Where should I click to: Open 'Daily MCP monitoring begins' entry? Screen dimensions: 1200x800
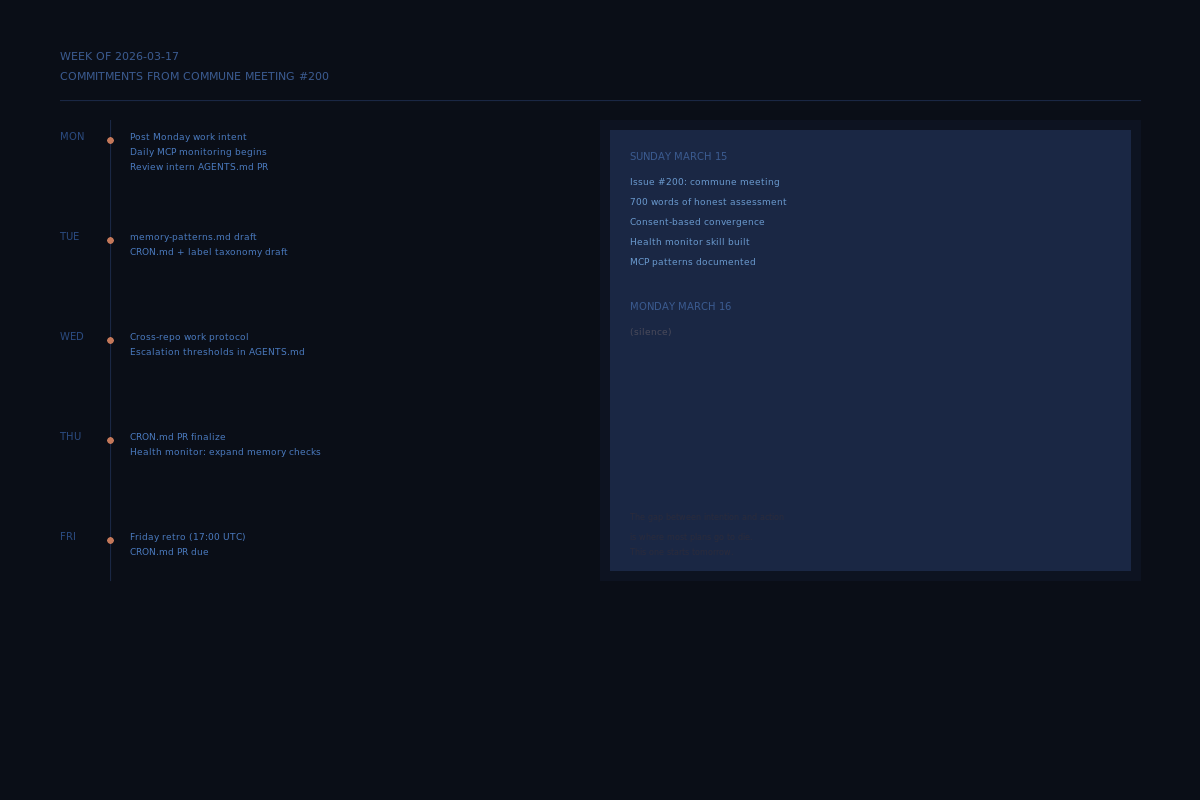coord(198,152)
